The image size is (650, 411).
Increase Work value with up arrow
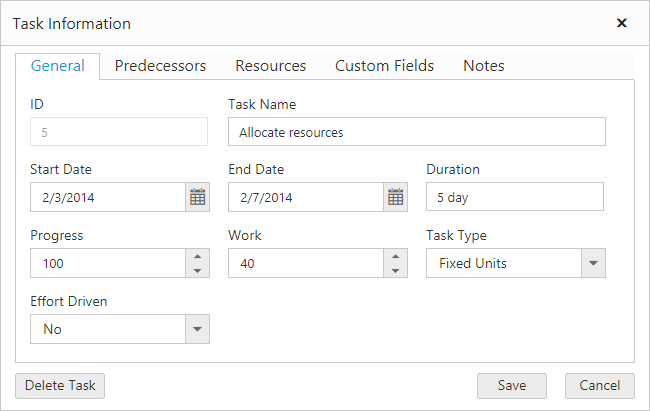coord(395,256)
